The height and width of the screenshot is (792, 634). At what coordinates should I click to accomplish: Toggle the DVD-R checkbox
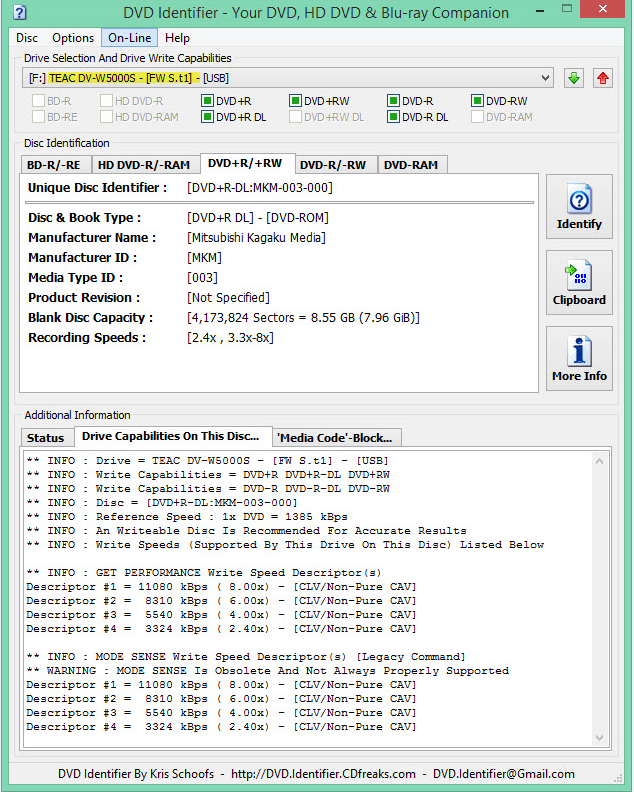click(x=394, y=101)
